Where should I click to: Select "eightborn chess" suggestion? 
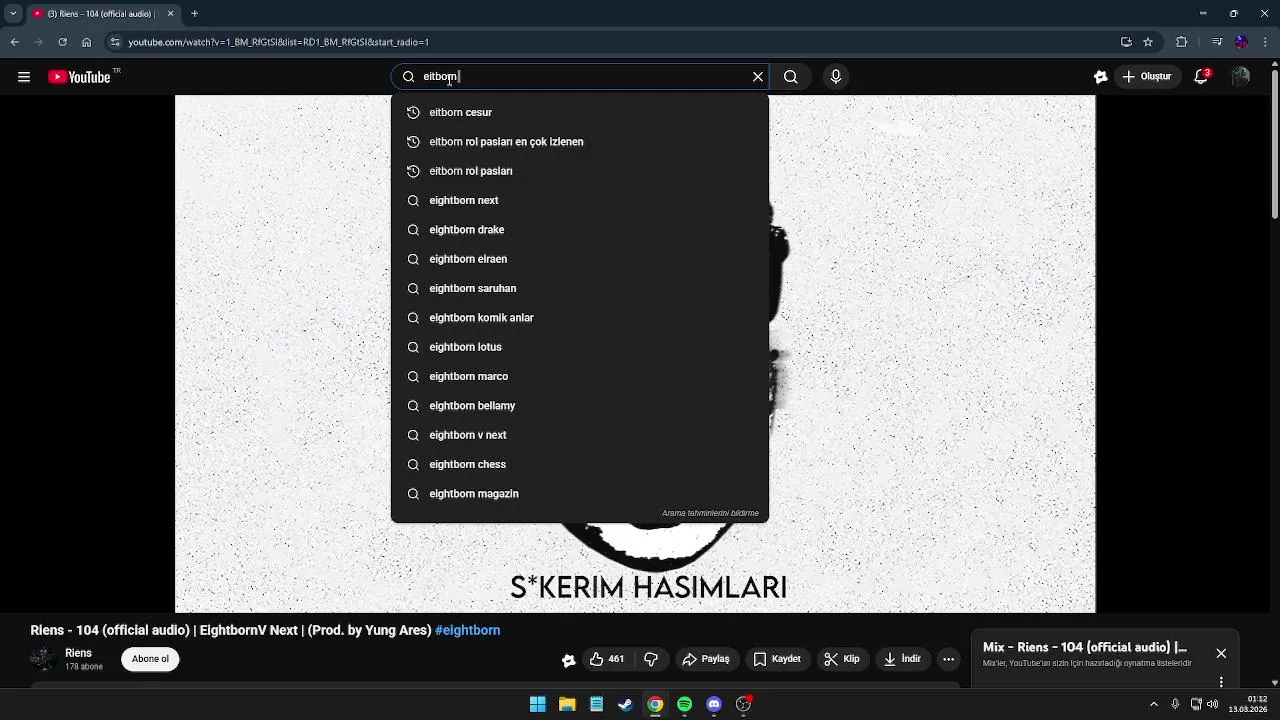click(x=580, y=464)
